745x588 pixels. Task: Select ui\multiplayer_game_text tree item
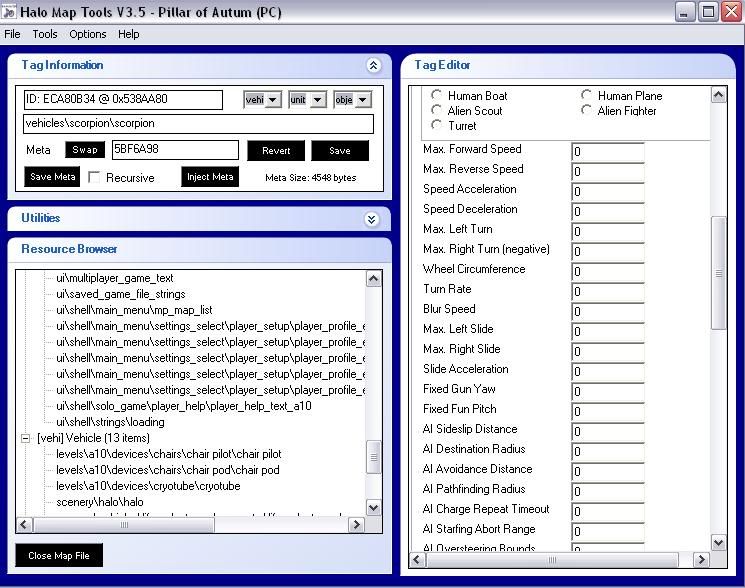[115, 278]
